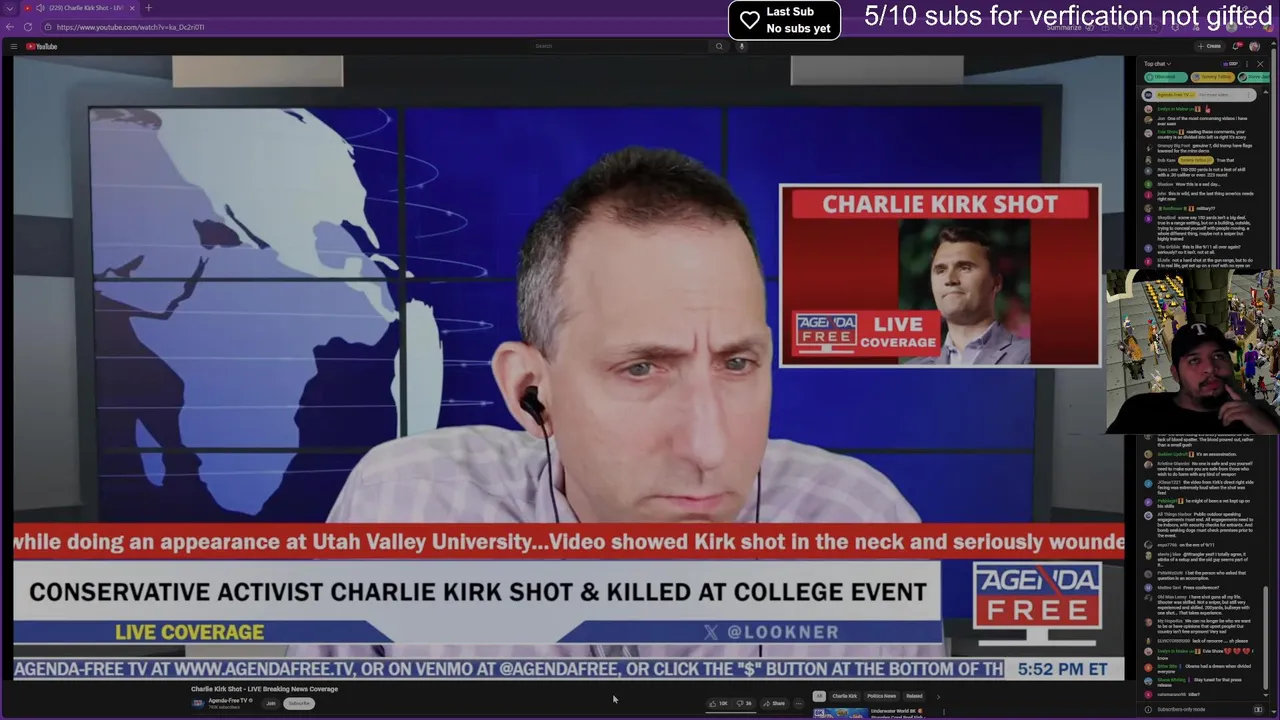
Task: Click the YouTube search field
Action: click(x=620, y=46)
